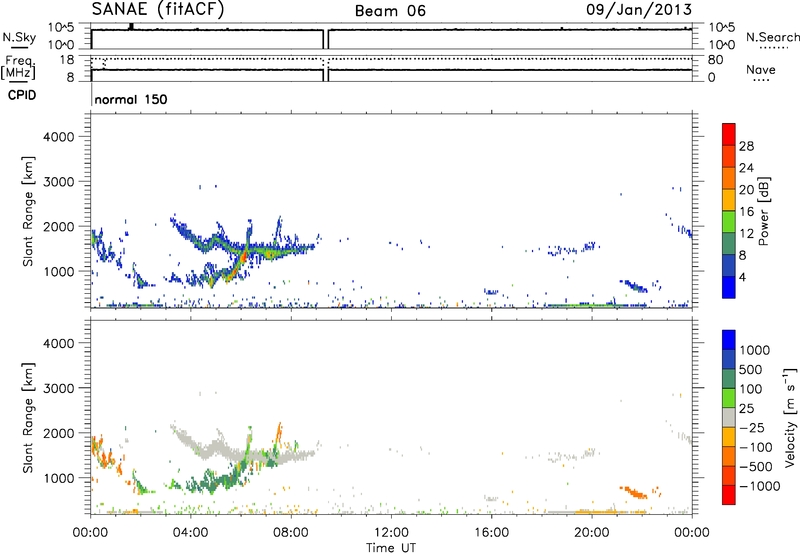Click the 20 label on Power colorbar

[746, 190]
